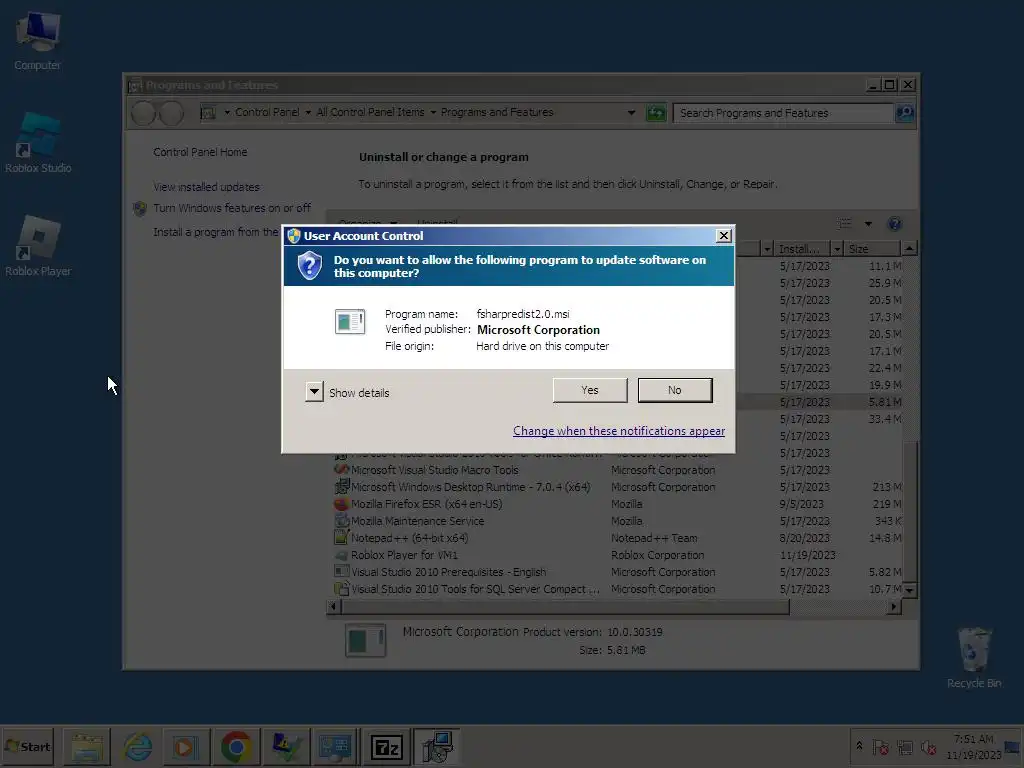Screen dimensions: 1024x768
Task: Click Control Panel breadcrumb in address bar
Action: coord(266,112)
